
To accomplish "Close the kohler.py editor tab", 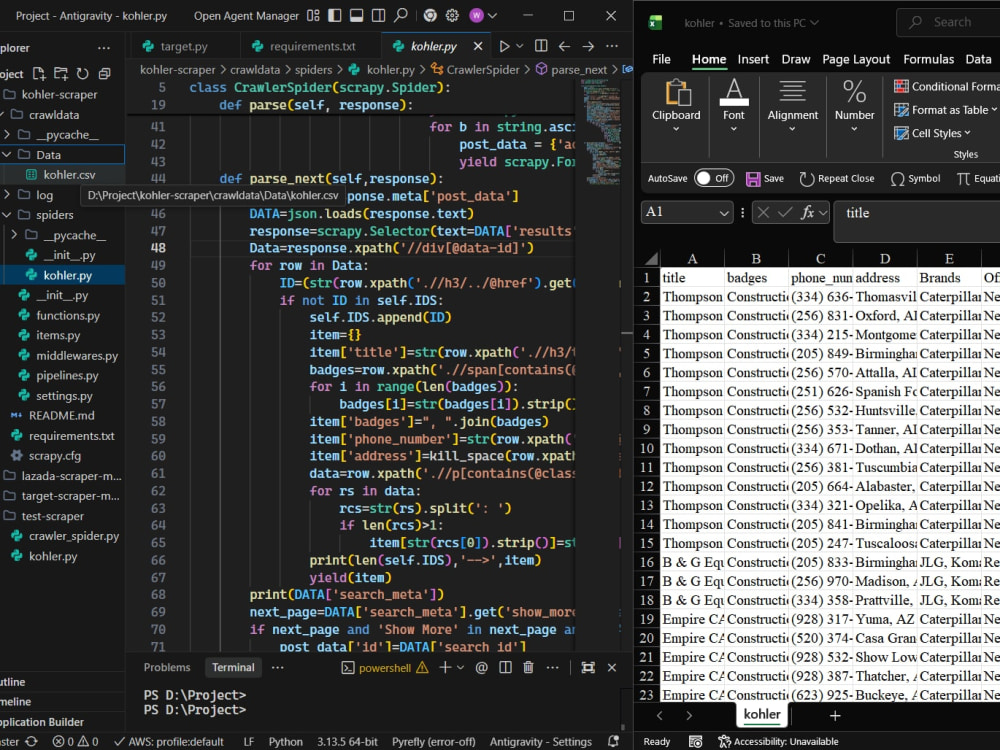I will tap(478, 46).
